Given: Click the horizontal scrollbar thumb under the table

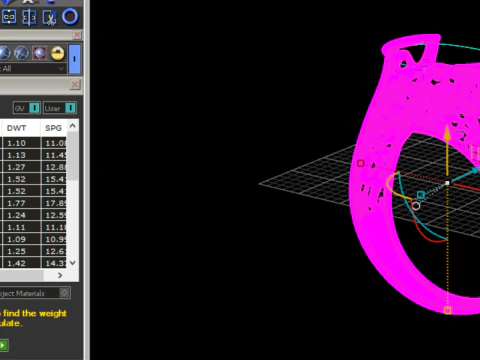Looking at the screenshot, I should [x=22, y=275].
